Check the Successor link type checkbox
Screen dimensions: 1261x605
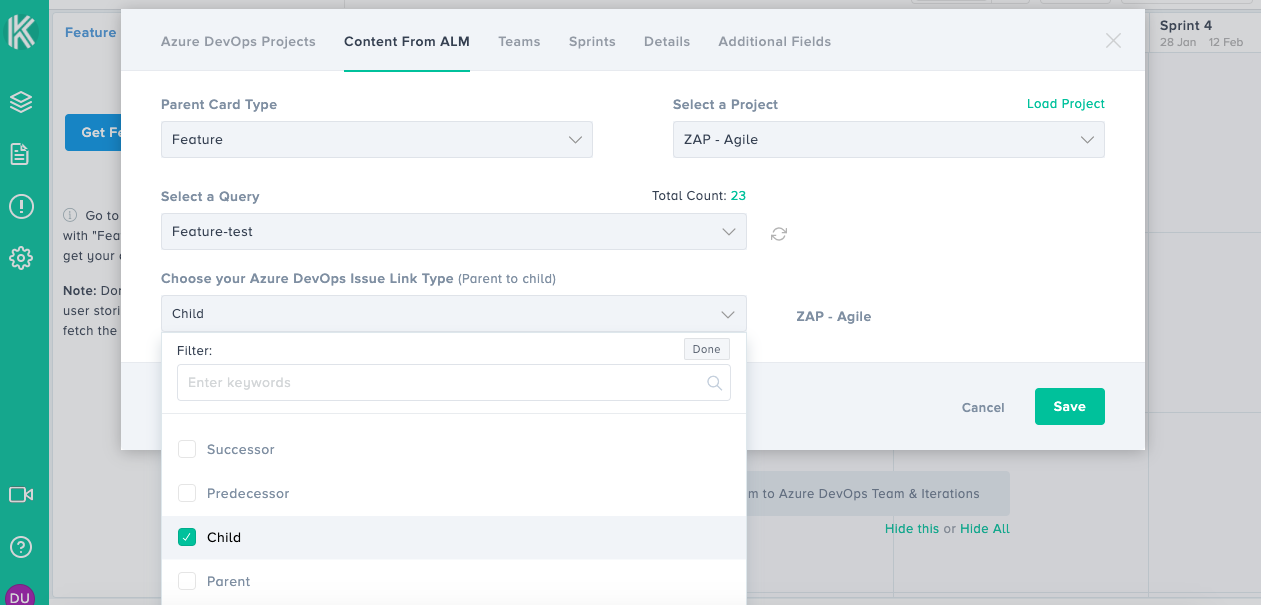187,450
